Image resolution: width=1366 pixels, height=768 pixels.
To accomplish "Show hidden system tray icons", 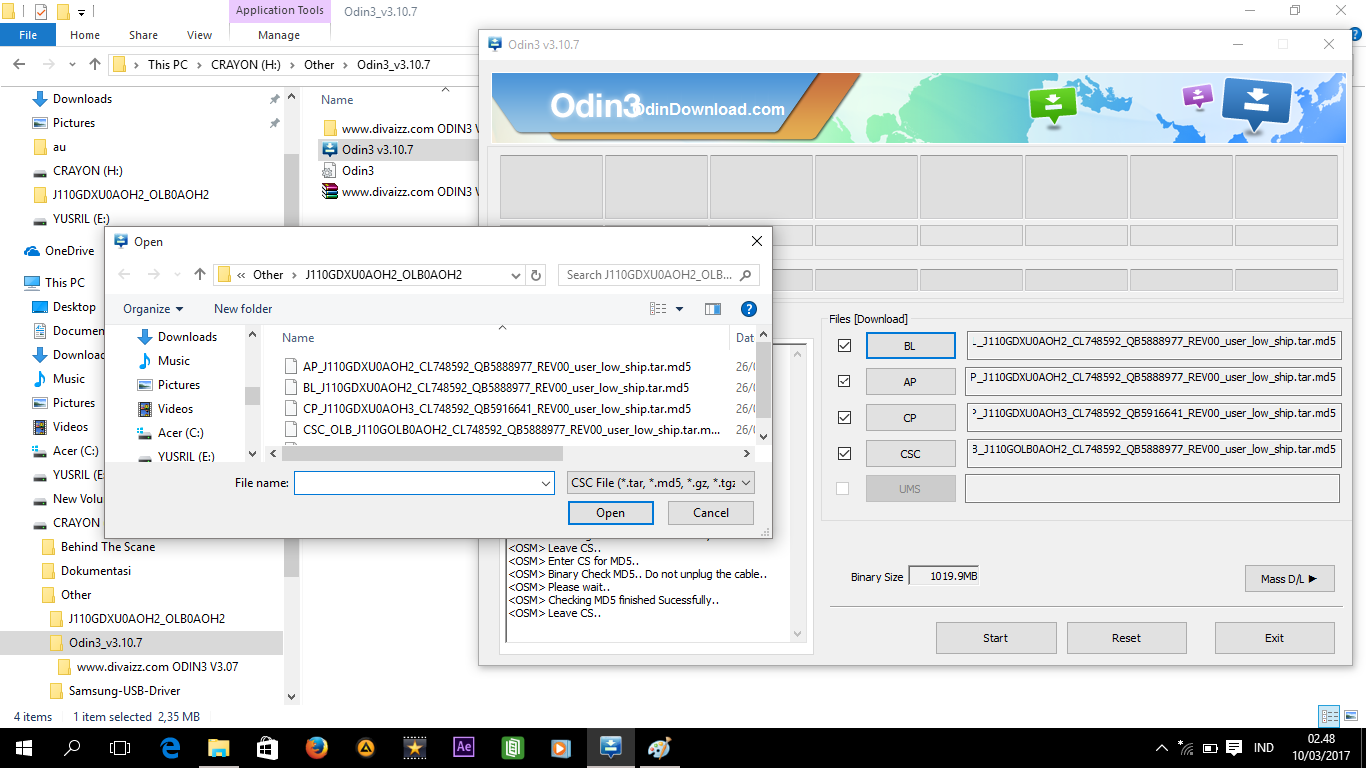I will pyautogui.click(x=1162, y=748).
